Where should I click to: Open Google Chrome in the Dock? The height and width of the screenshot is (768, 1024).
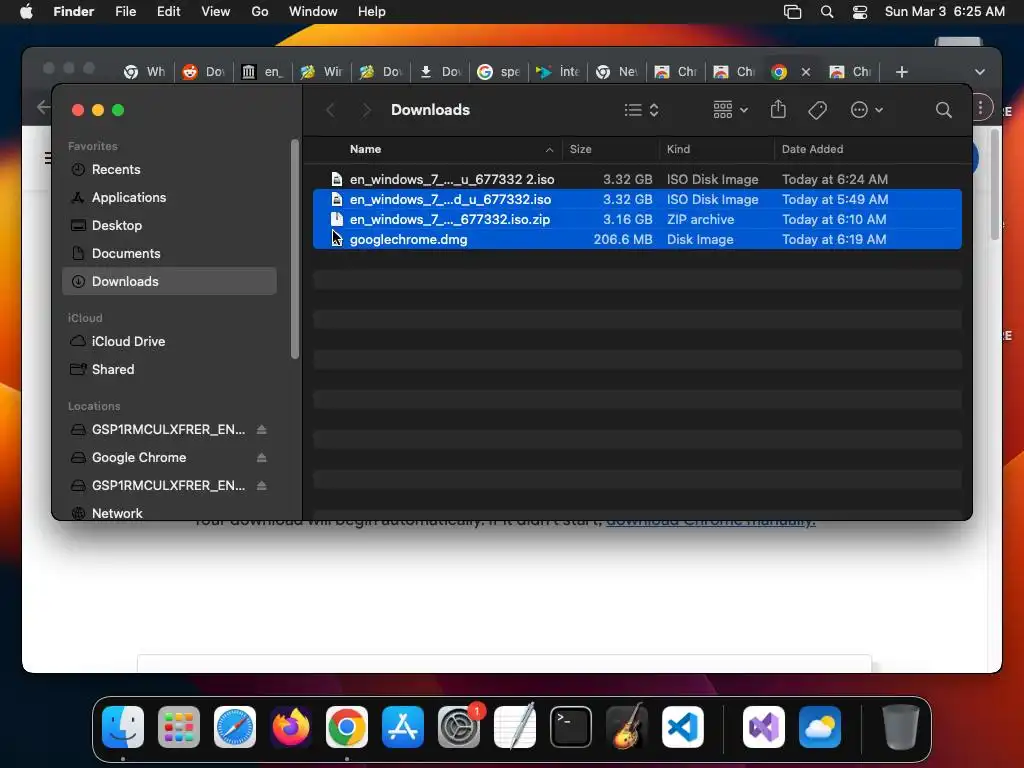[347, 727]
